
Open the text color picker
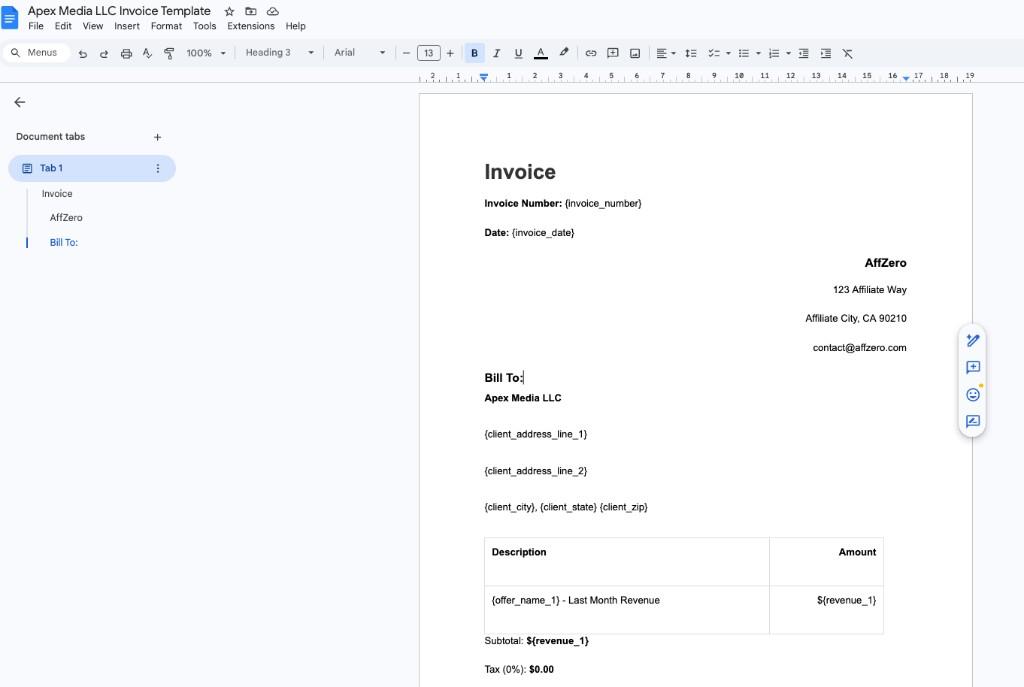pos(541,54)
